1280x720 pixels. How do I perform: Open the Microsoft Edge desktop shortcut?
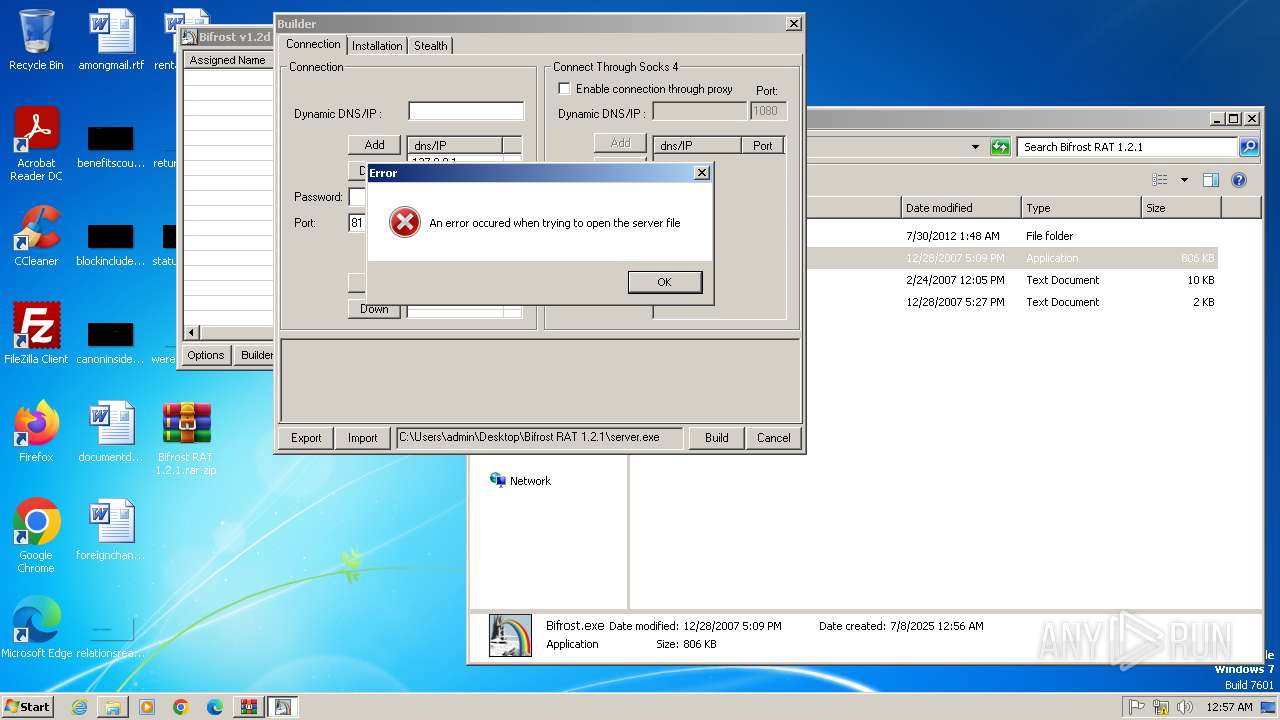pos(36,627)
